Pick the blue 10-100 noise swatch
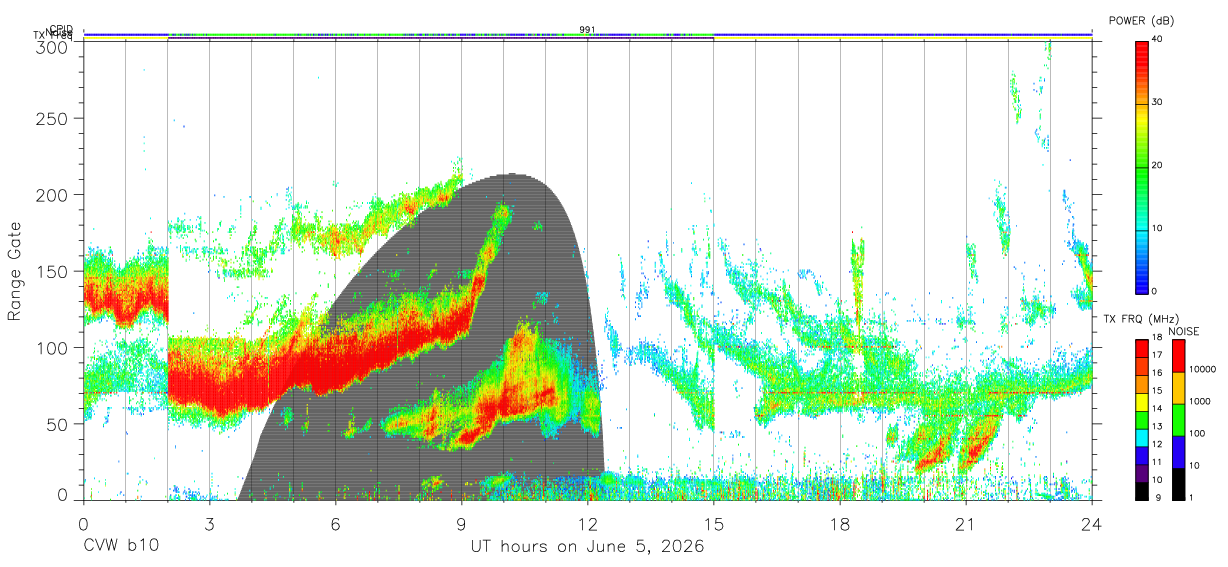1228x567 pixels. tap(1178, 451)
